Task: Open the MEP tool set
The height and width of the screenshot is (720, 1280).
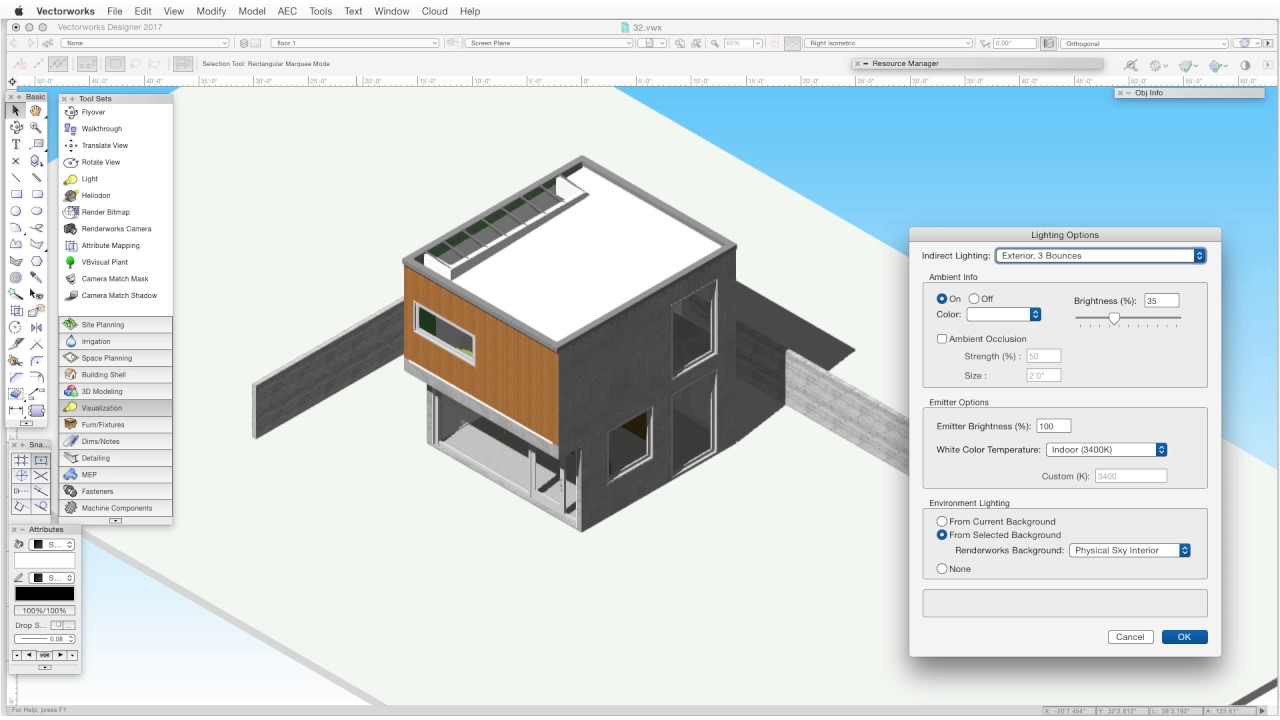Action: pos(115,475)
